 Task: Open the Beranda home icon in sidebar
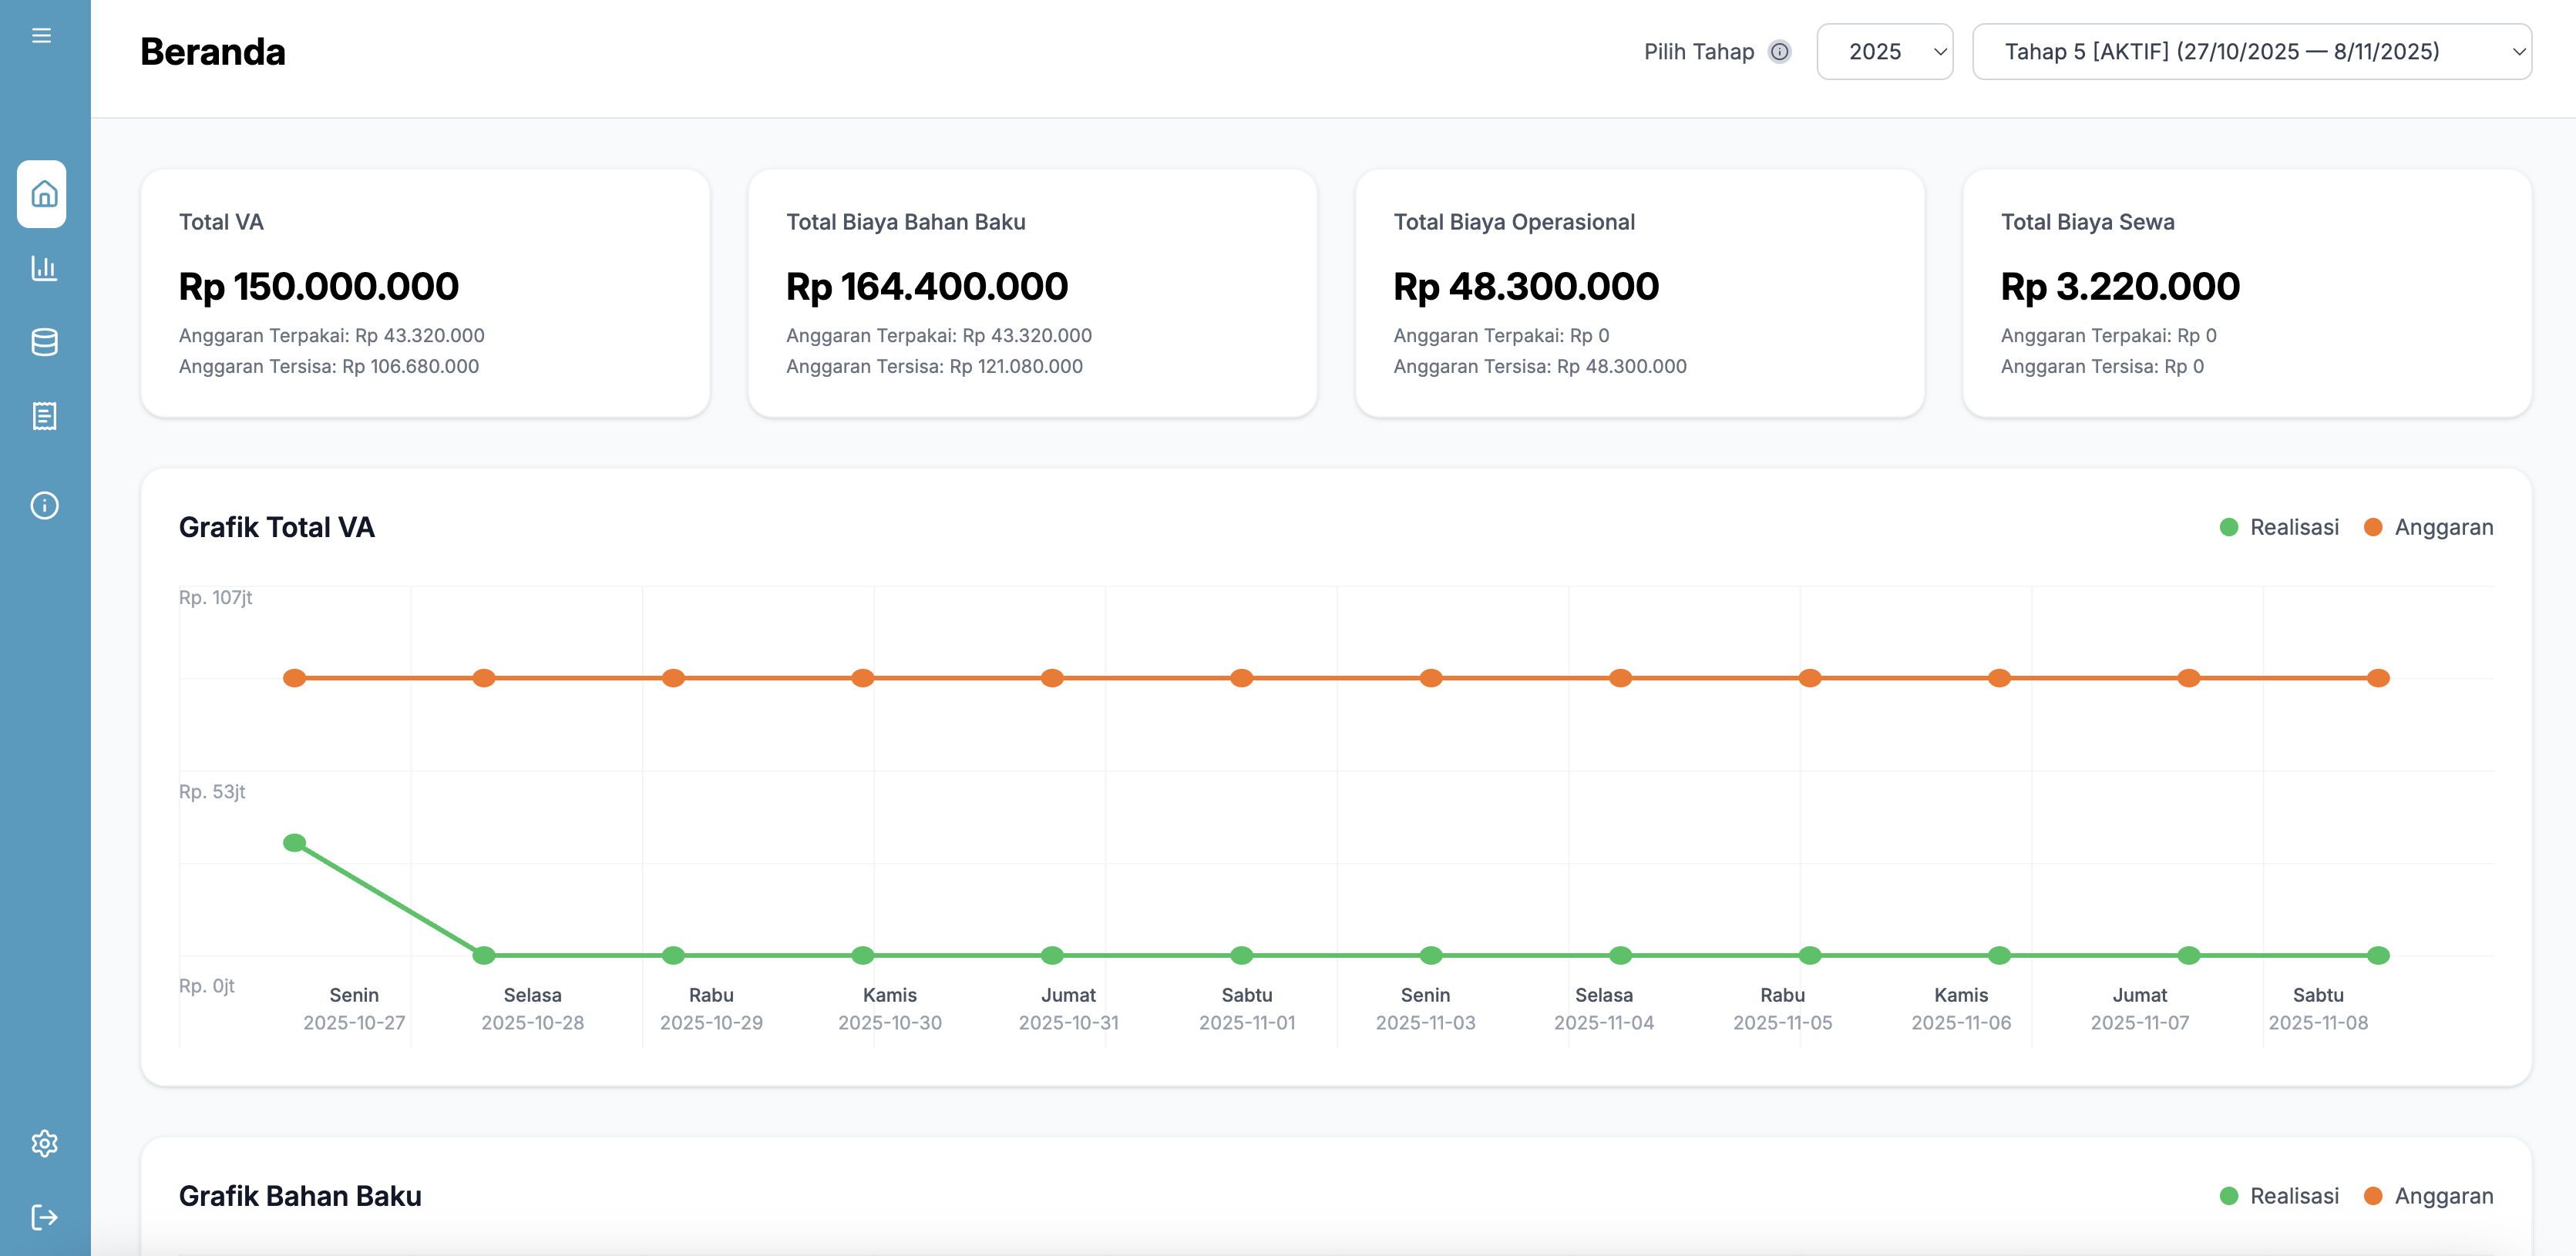tap(43, 195)
